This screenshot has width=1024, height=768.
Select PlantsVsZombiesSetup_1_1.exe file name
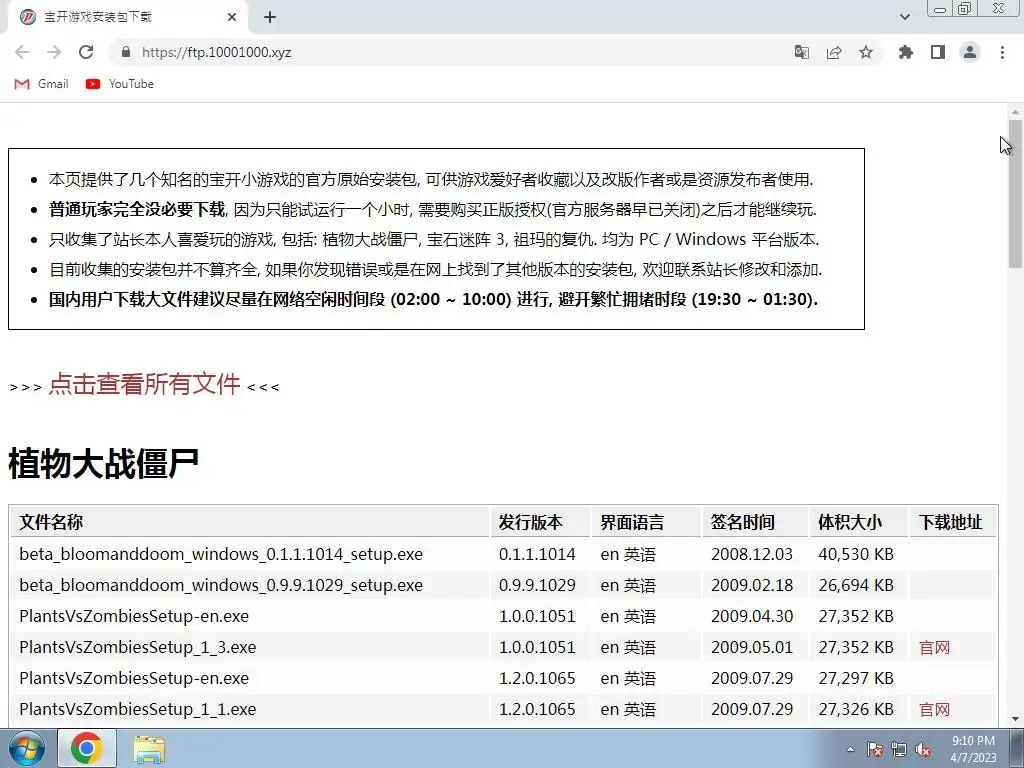[x=138, y=709]
